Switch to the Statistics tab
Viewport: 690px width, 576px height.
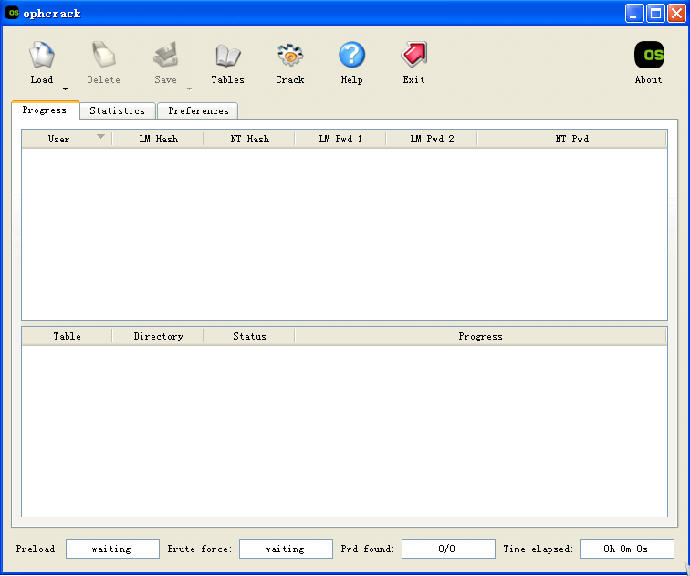117,111
